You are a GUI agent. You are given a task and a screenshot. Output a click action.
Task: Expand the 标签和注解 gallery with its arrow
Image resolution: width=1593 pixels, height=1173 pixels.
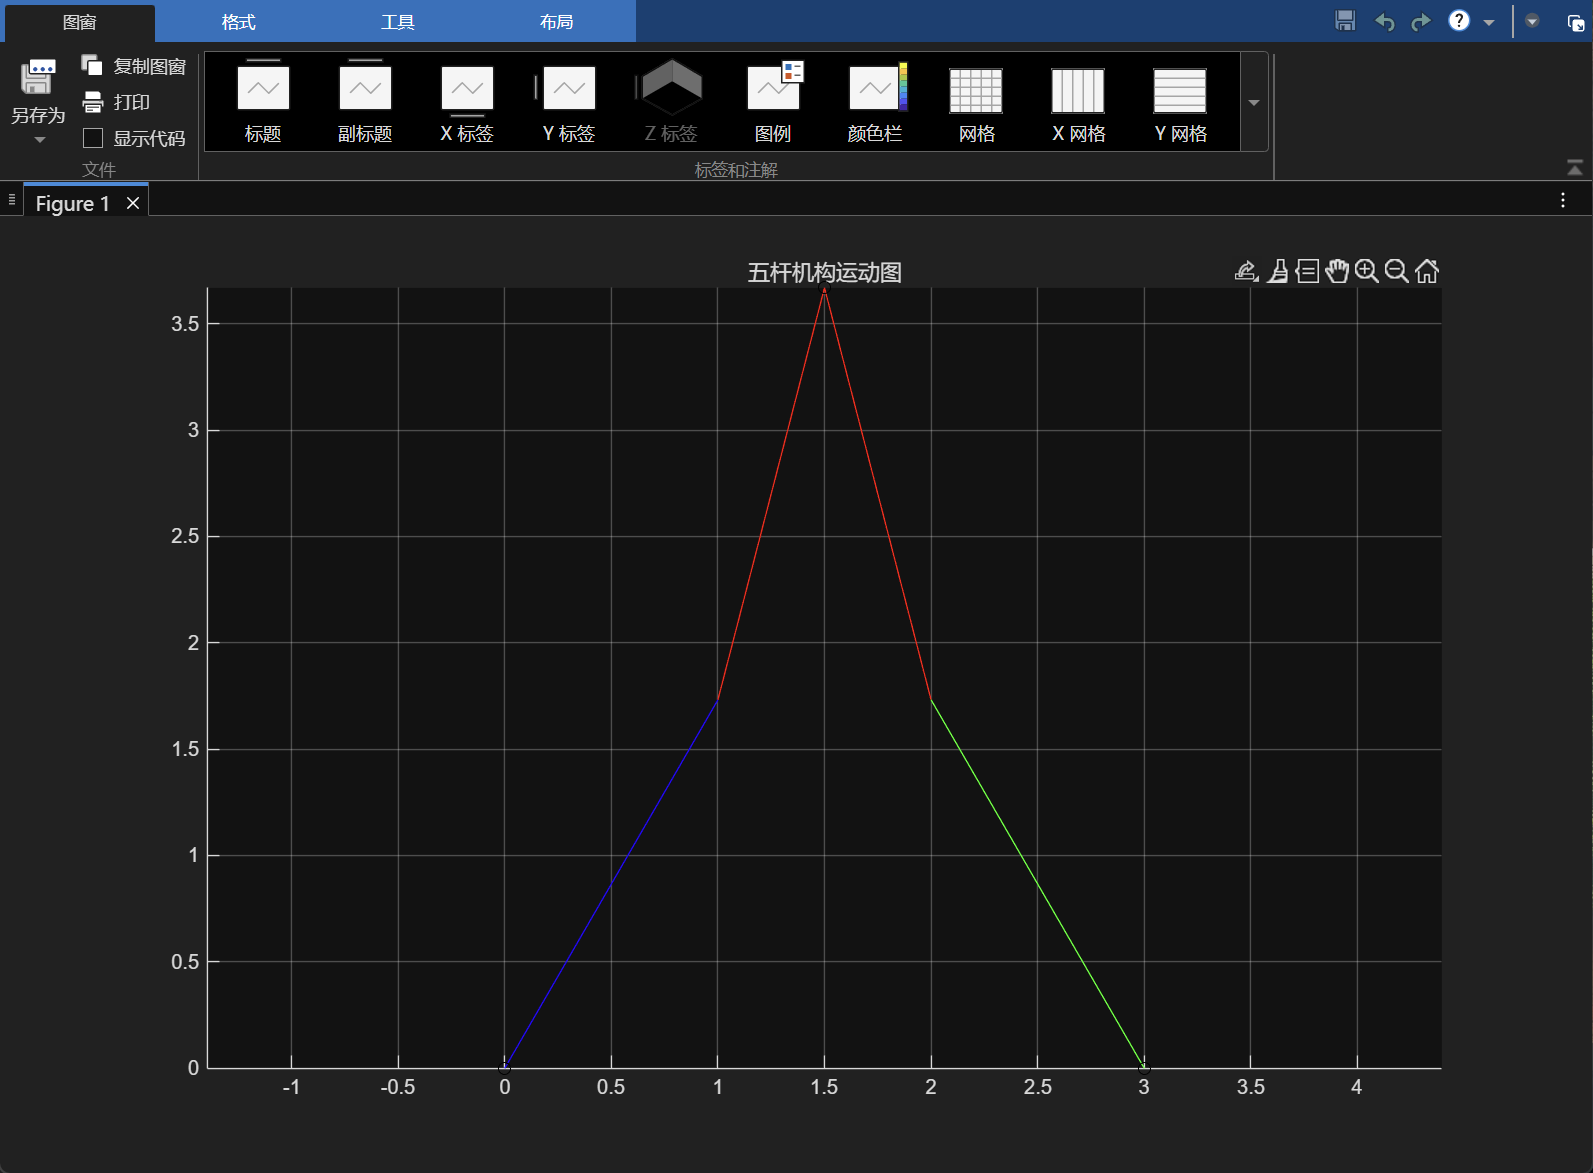point(1254,102)
